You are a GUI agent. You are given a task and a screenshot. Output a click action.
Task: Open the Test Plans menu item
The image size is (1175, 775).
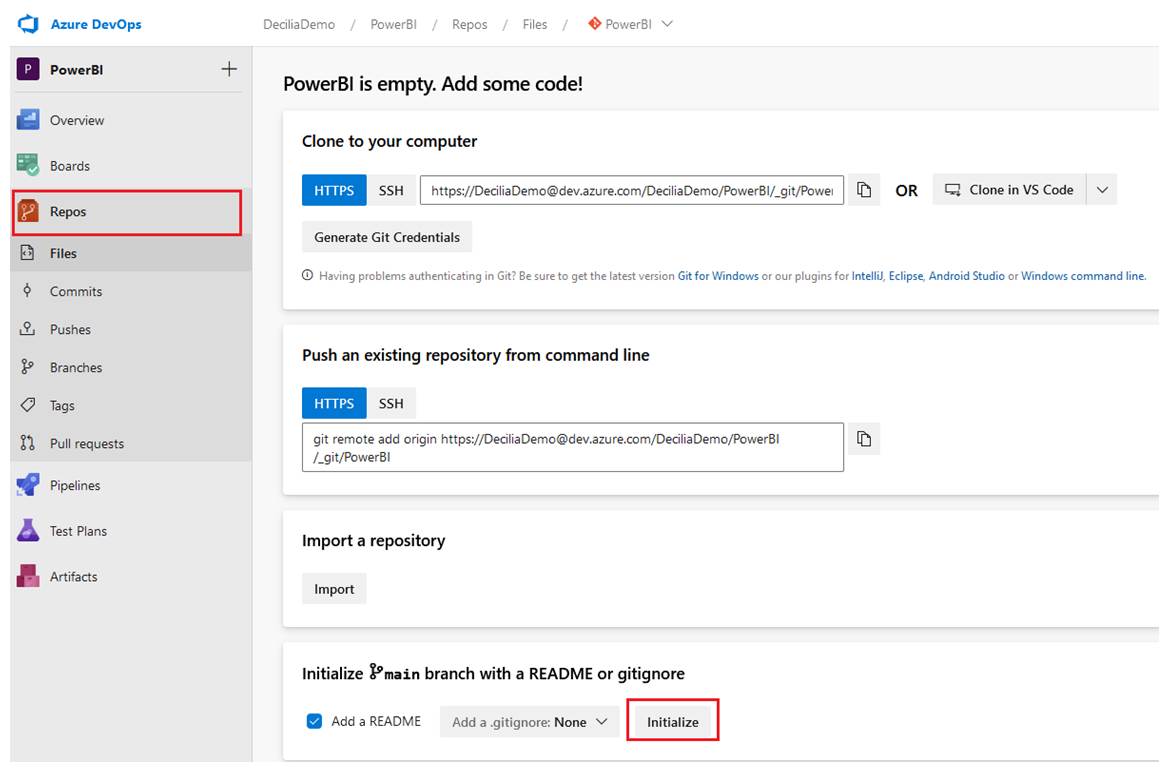click(130, 531)
